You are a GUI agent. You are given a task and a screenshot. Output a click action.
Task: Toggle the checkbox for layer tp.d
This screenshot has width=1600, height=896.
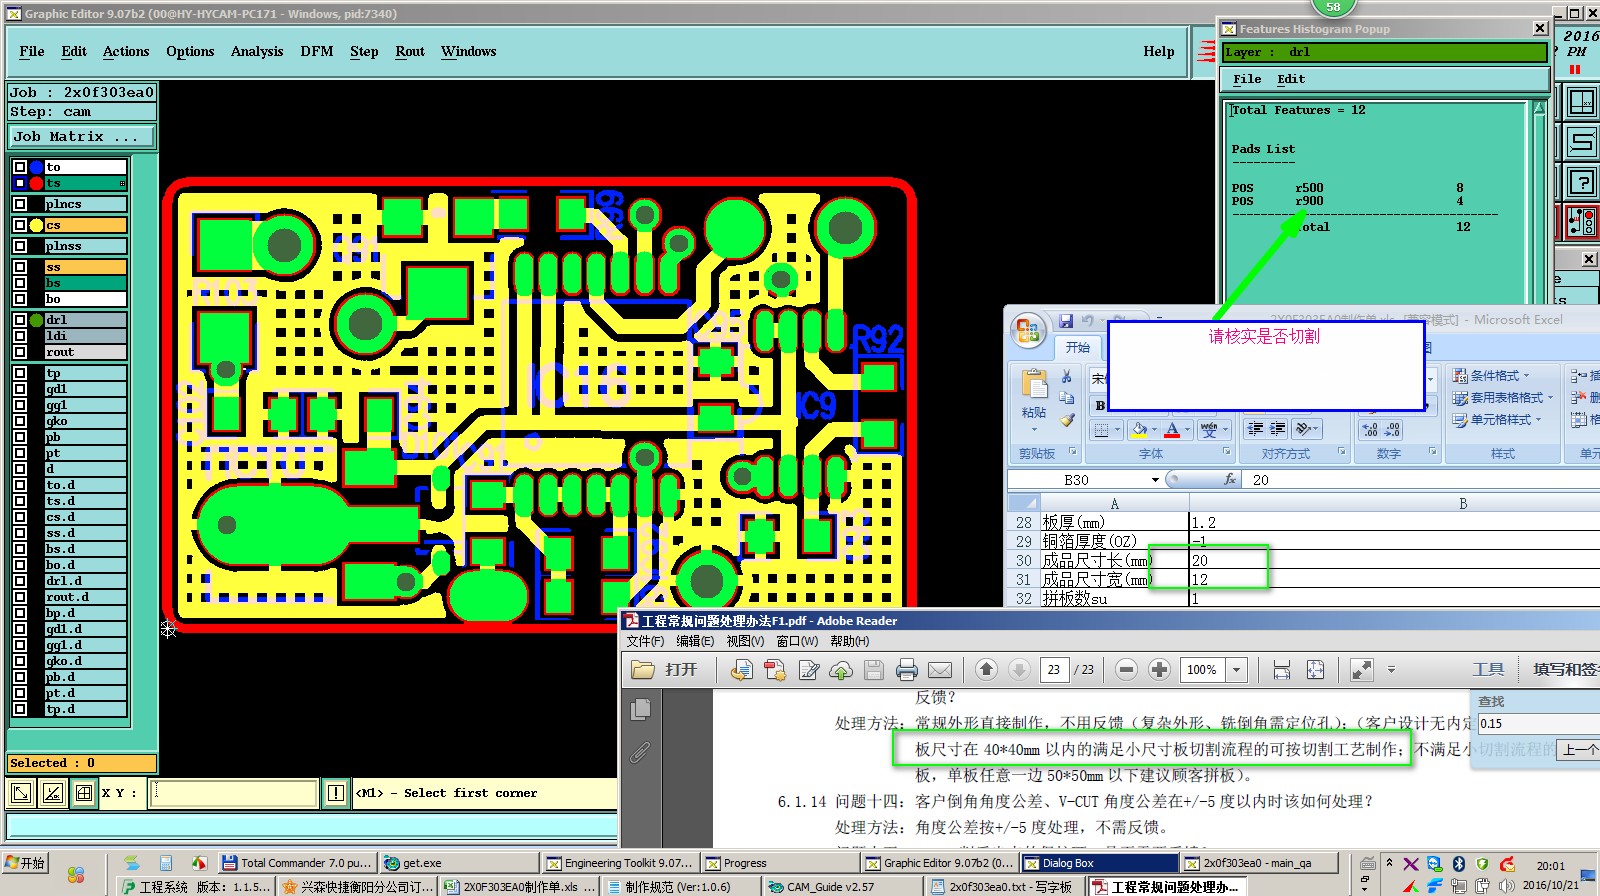(19, 709)
